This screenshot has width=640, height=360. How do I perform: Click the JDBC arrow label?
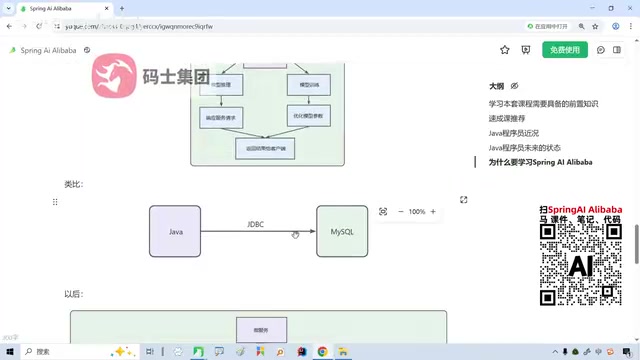coord(256,224)
